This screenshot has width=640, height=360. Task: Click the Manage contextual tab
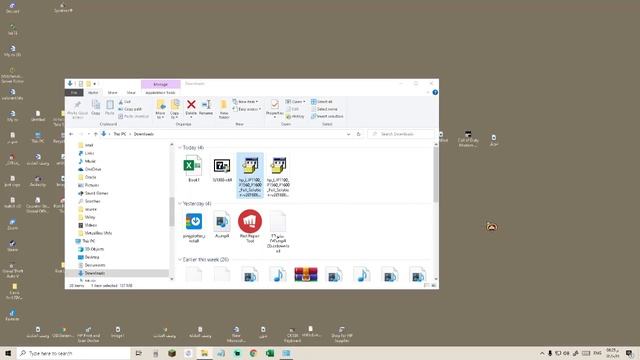coord(161,84)
